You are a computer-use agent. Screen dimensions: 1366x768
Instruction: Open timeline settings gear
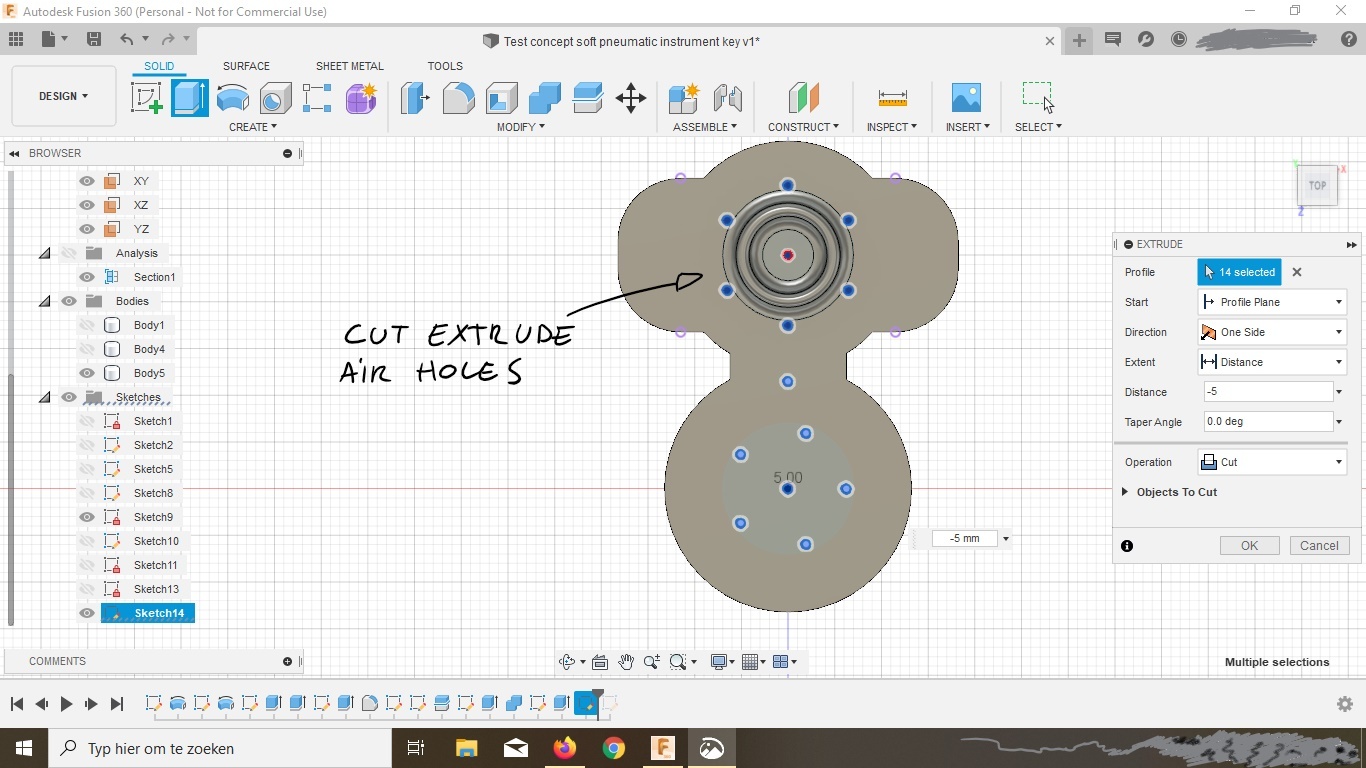[1345, 704]
